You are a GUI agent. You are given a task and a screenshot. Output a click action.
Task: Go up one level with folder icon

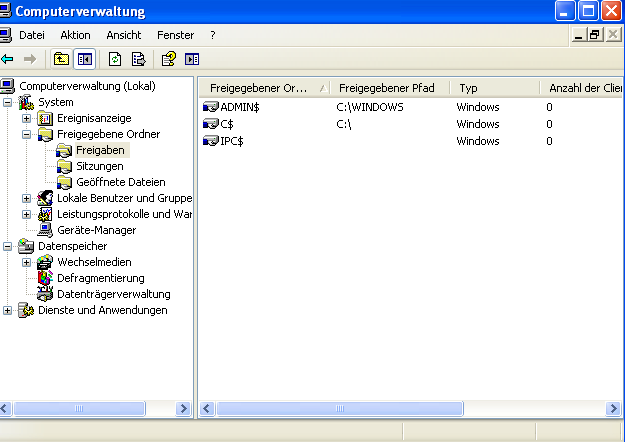coord(61,59)
